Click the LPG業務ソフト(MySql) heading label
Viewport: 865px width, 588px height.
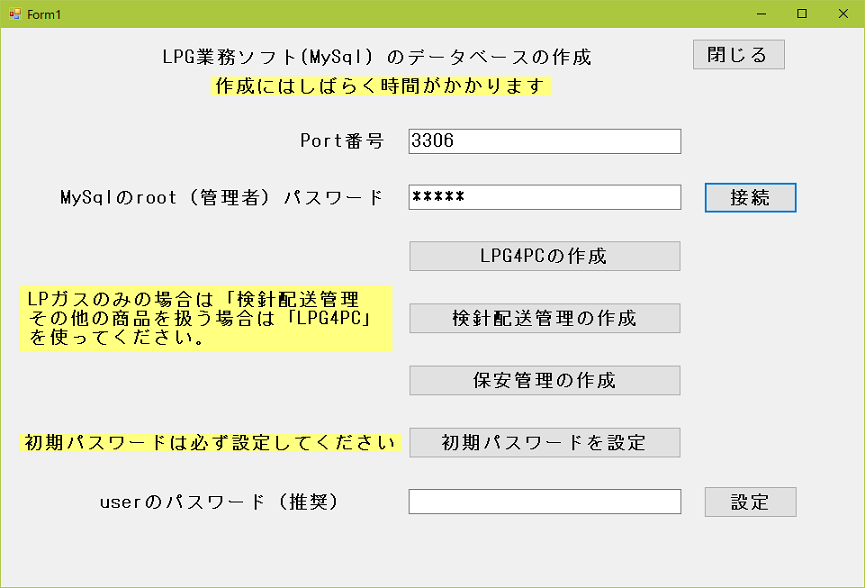377,57
